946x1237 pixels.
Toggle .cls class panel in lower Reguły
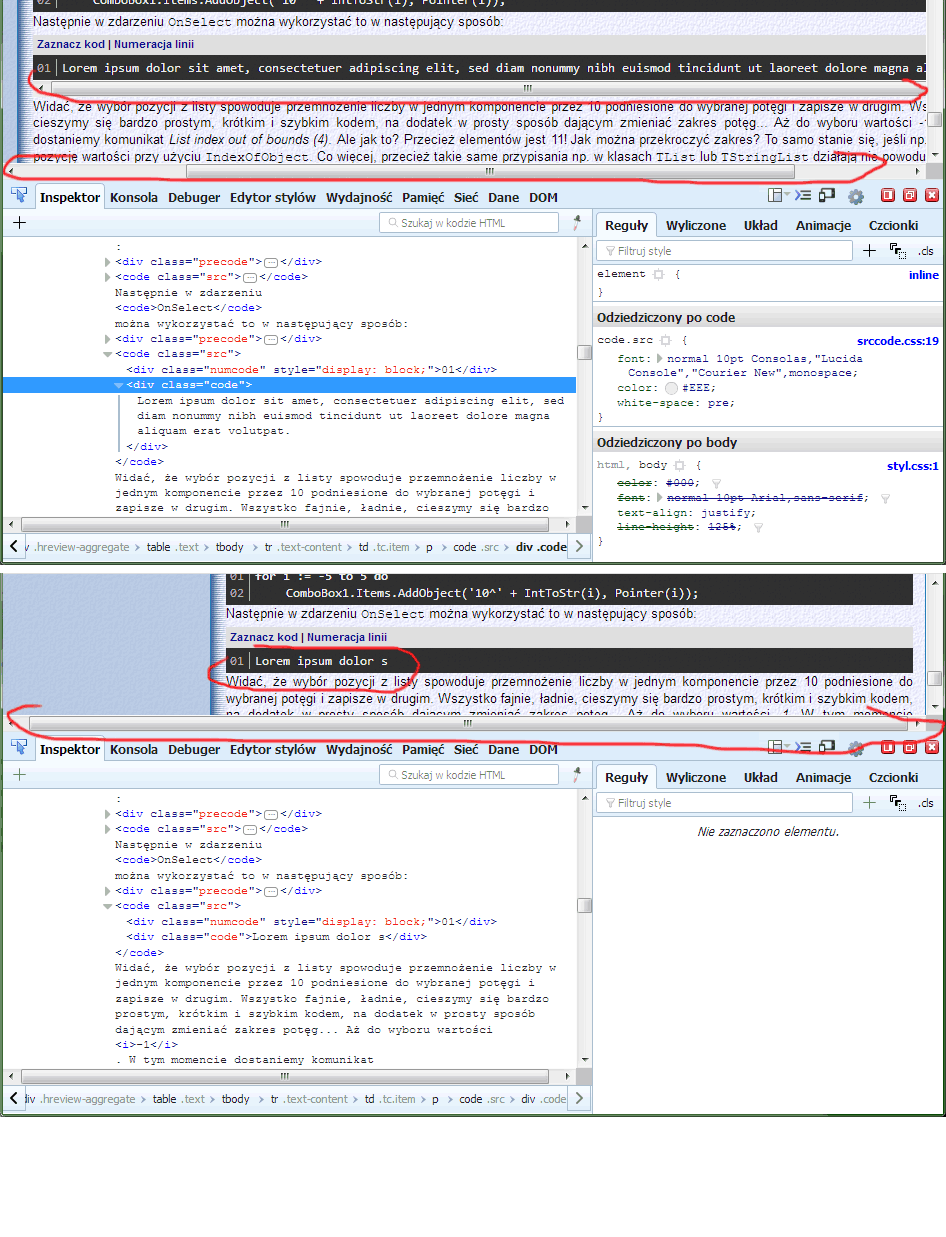pyautogui.click(x=925, y=803)
